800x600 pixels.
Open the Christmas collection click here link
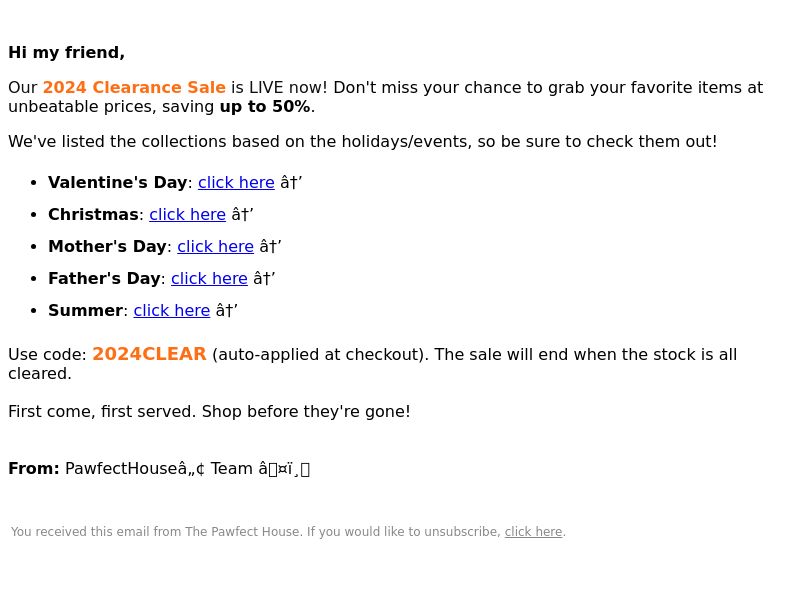[x=187, y=215]
